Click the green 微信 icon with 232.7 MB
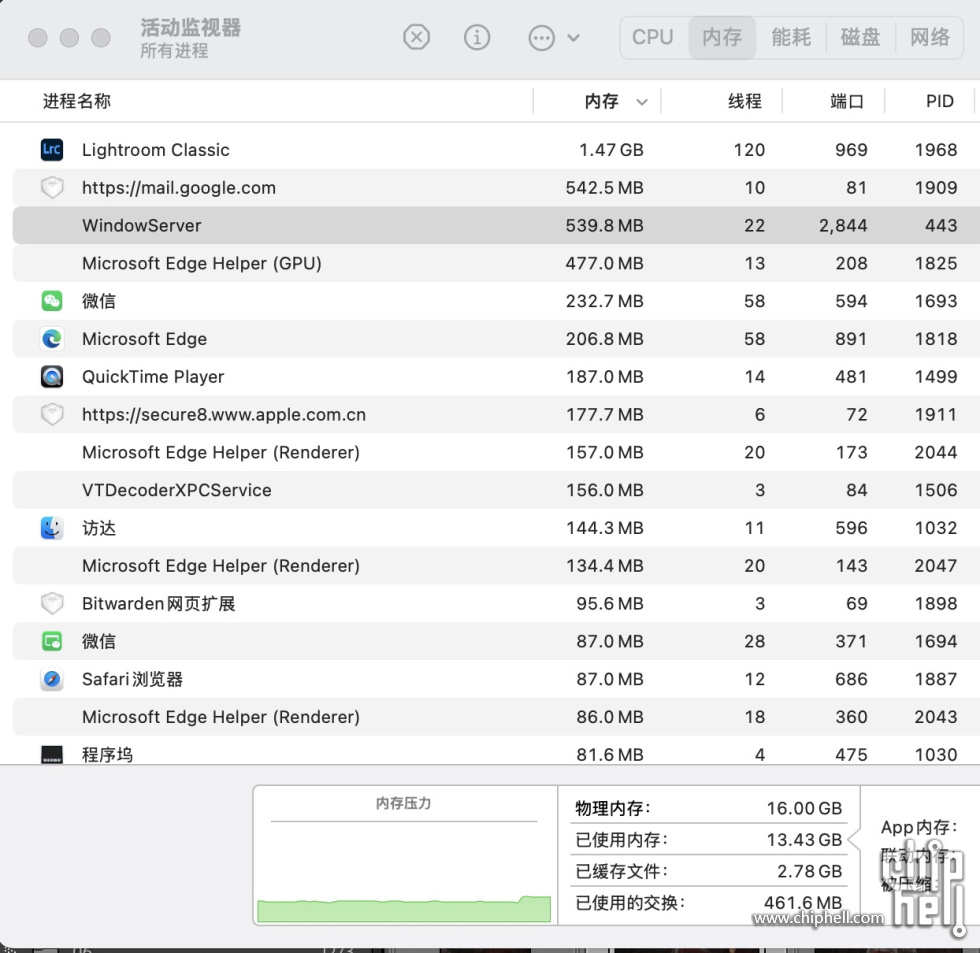Viewport: 980px width, 953px height. (x=52, y=301)
